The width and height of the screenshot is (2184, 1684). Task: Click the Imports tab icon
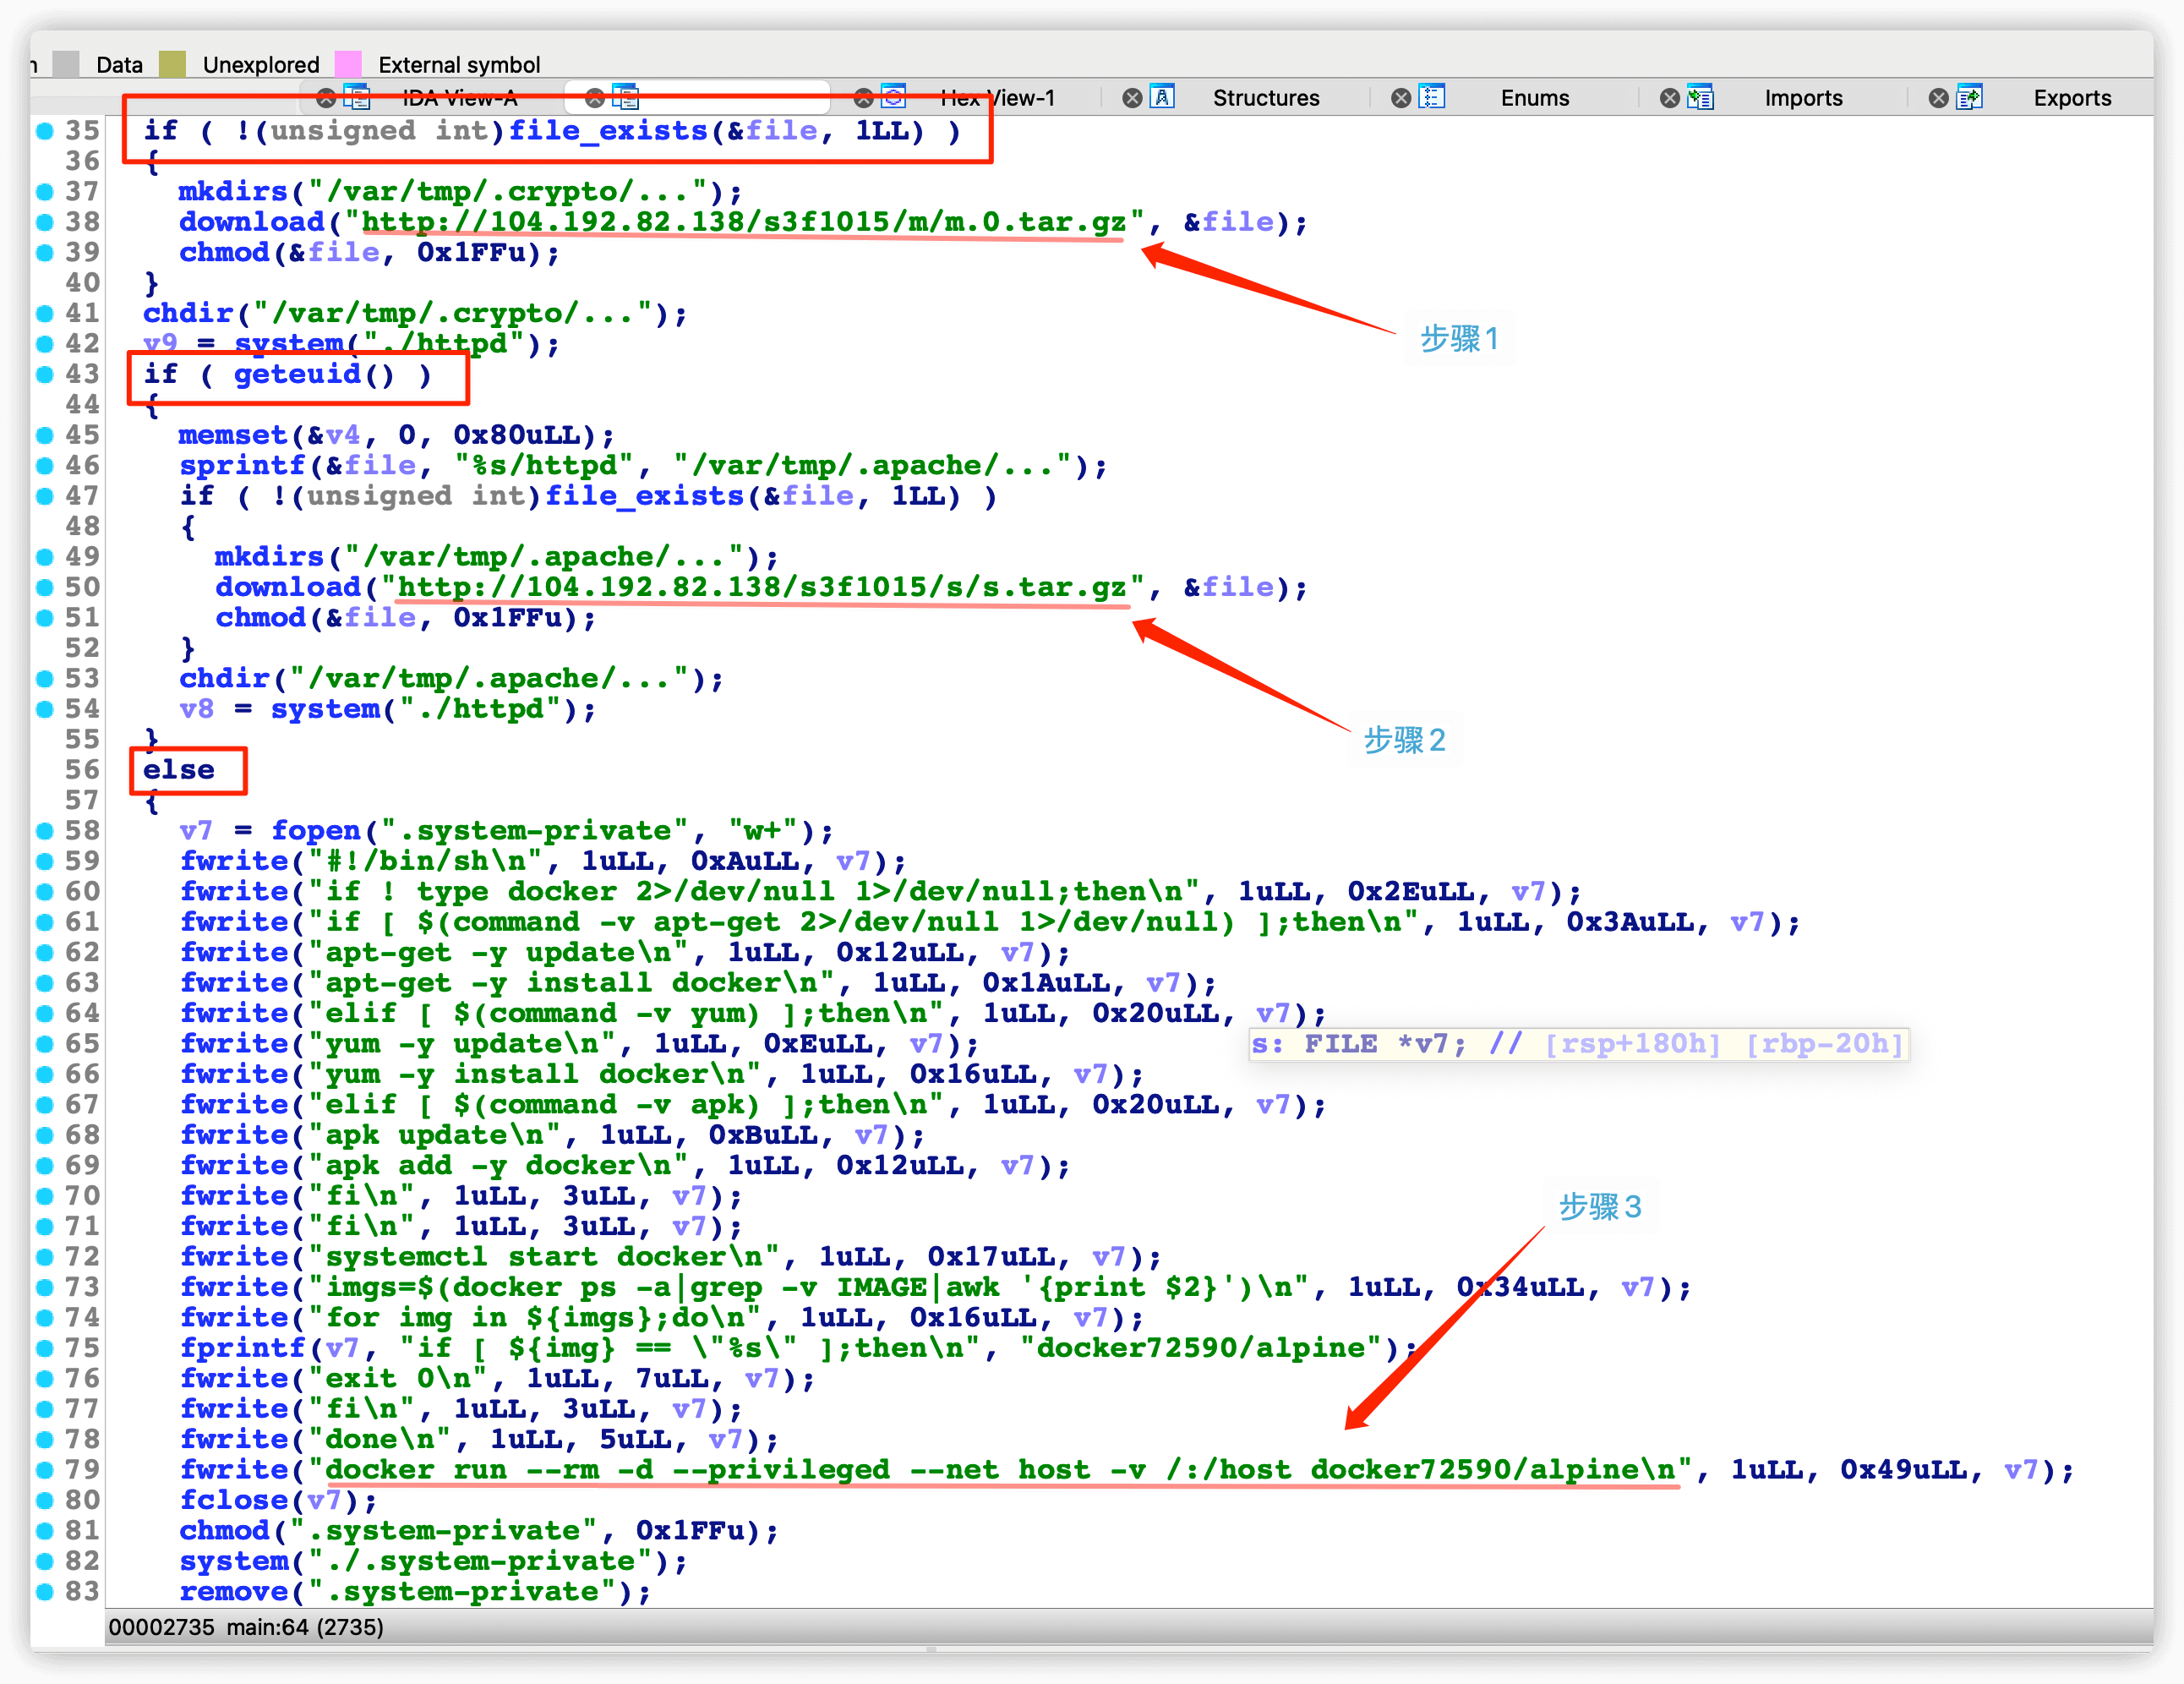[x=1700, y=97]
